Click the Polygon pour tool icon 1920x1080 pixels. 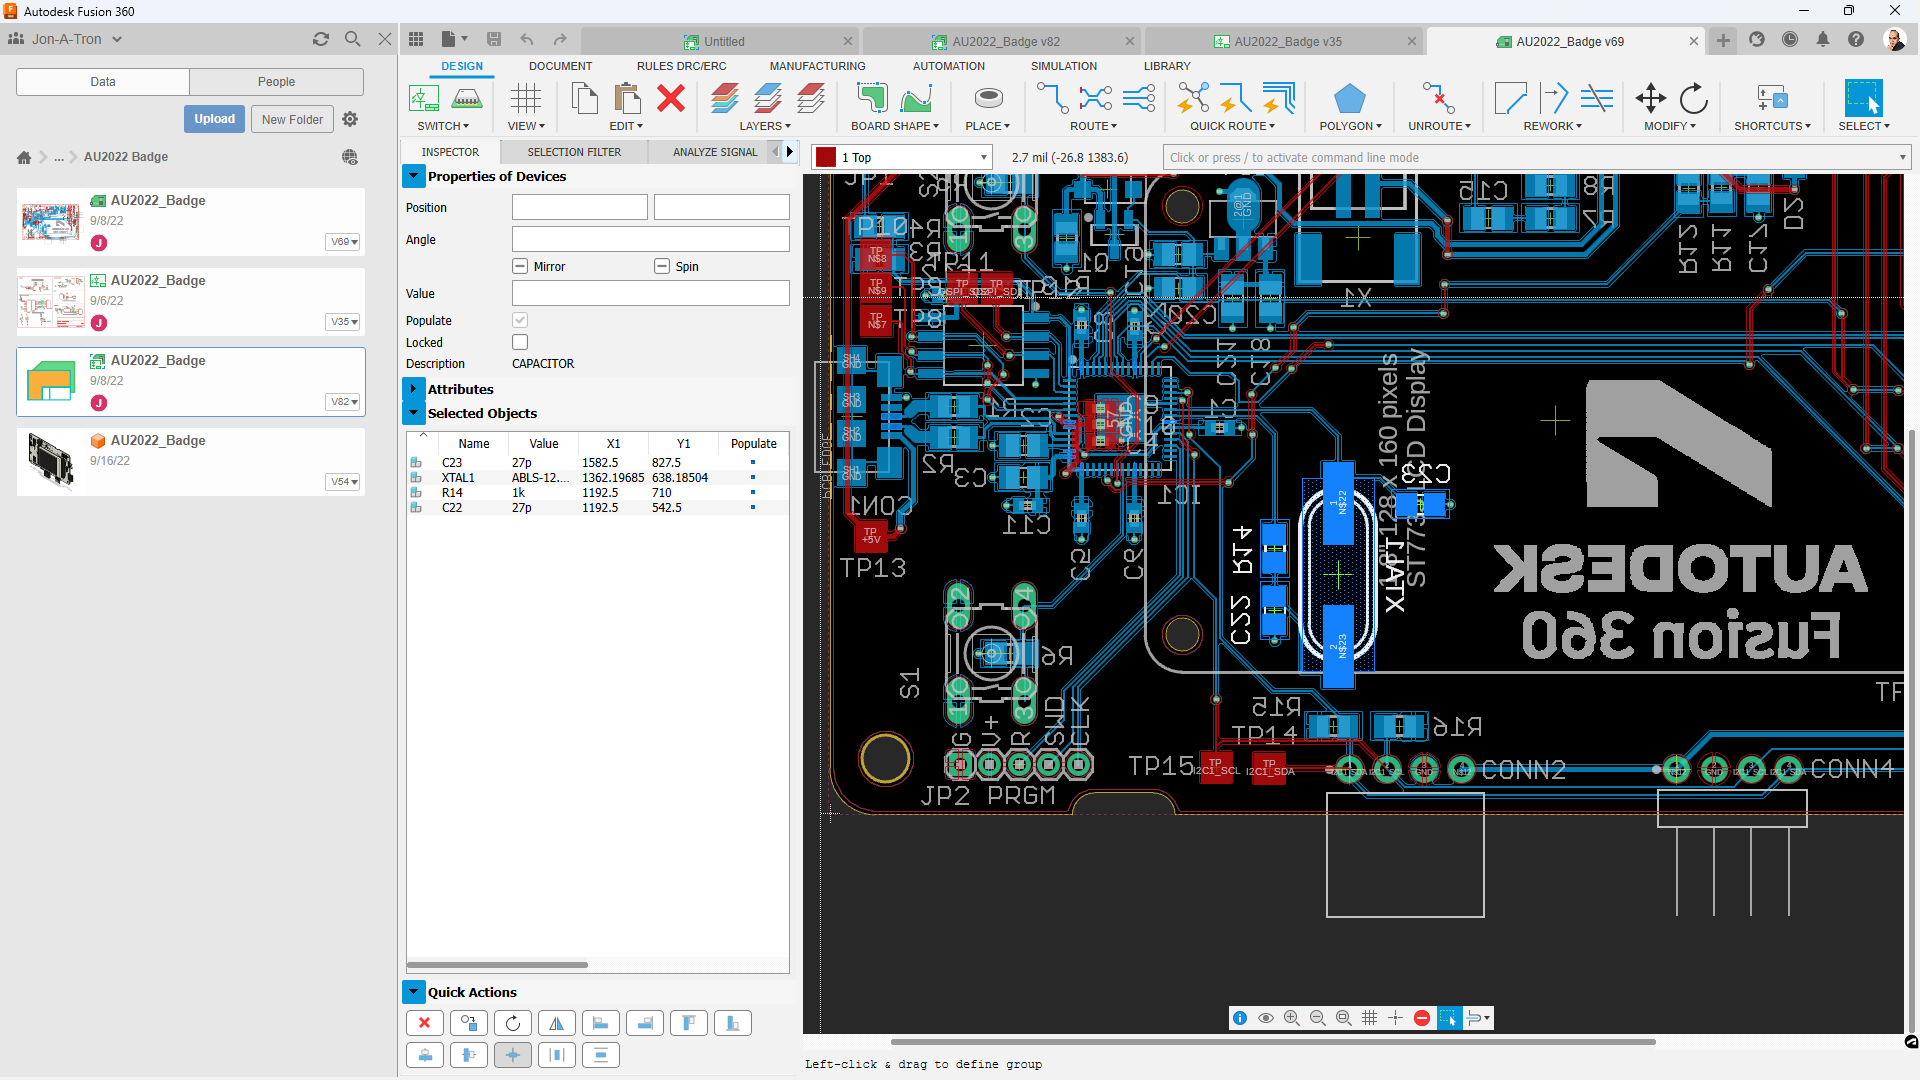point(1349,98)
